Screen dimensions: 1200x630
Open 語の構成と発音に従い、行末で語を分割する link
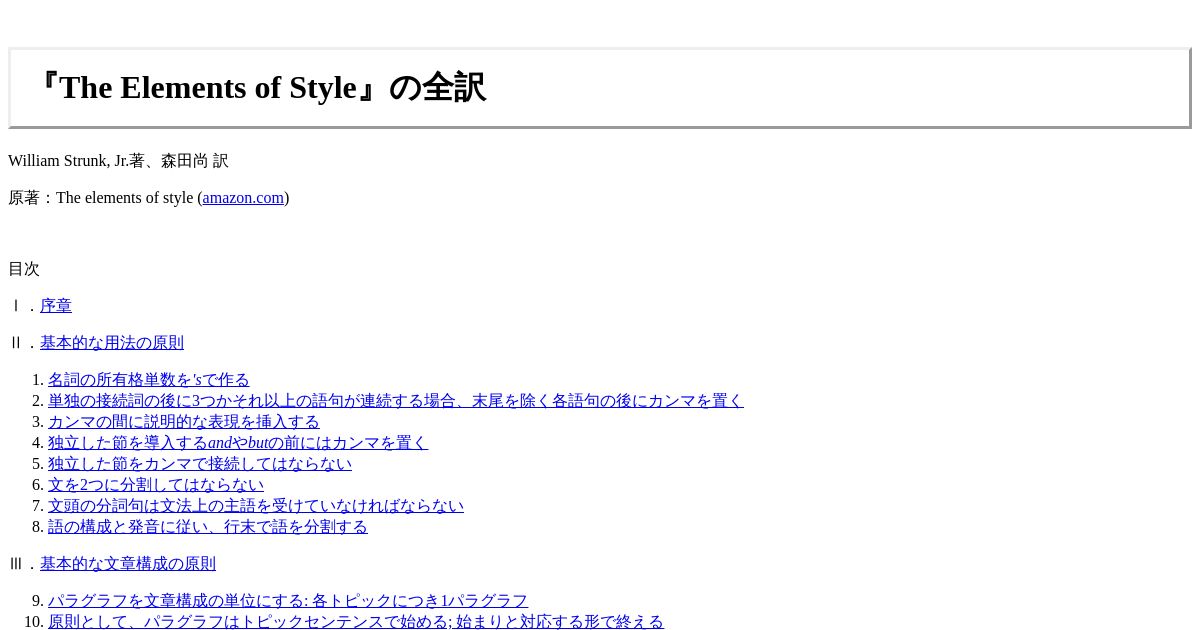(208, 527)
